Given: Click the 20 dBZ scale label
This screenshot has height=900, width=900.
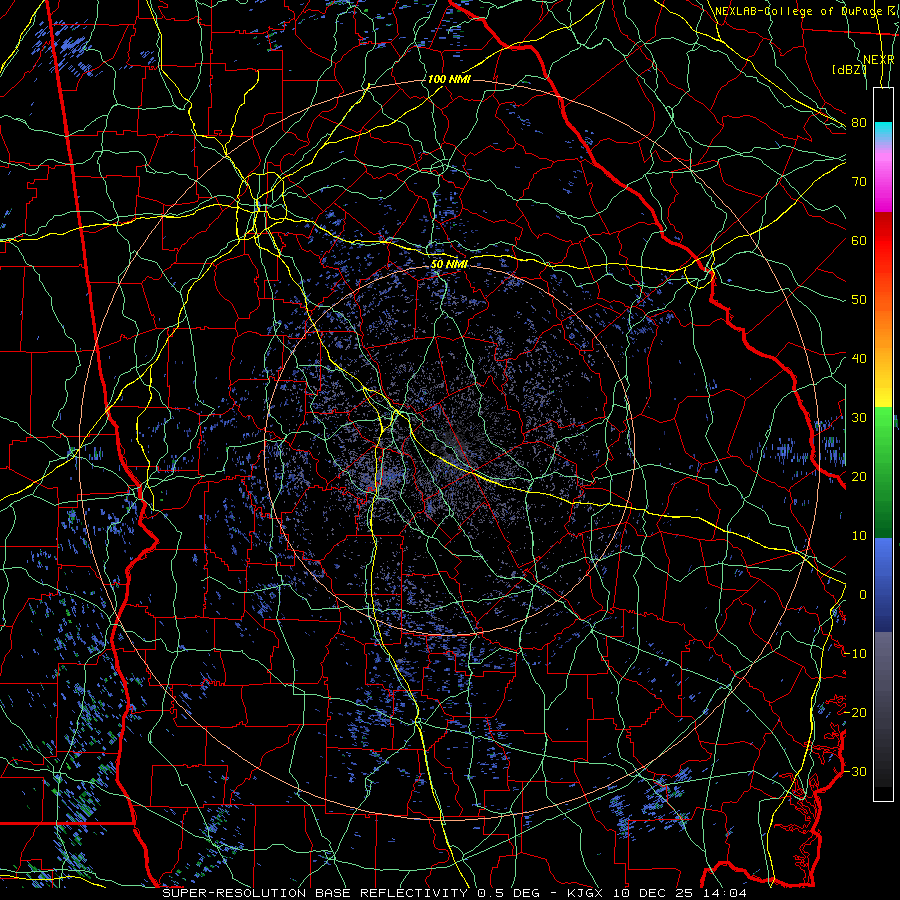Looking at the screenshot, I should pos(859,476).
